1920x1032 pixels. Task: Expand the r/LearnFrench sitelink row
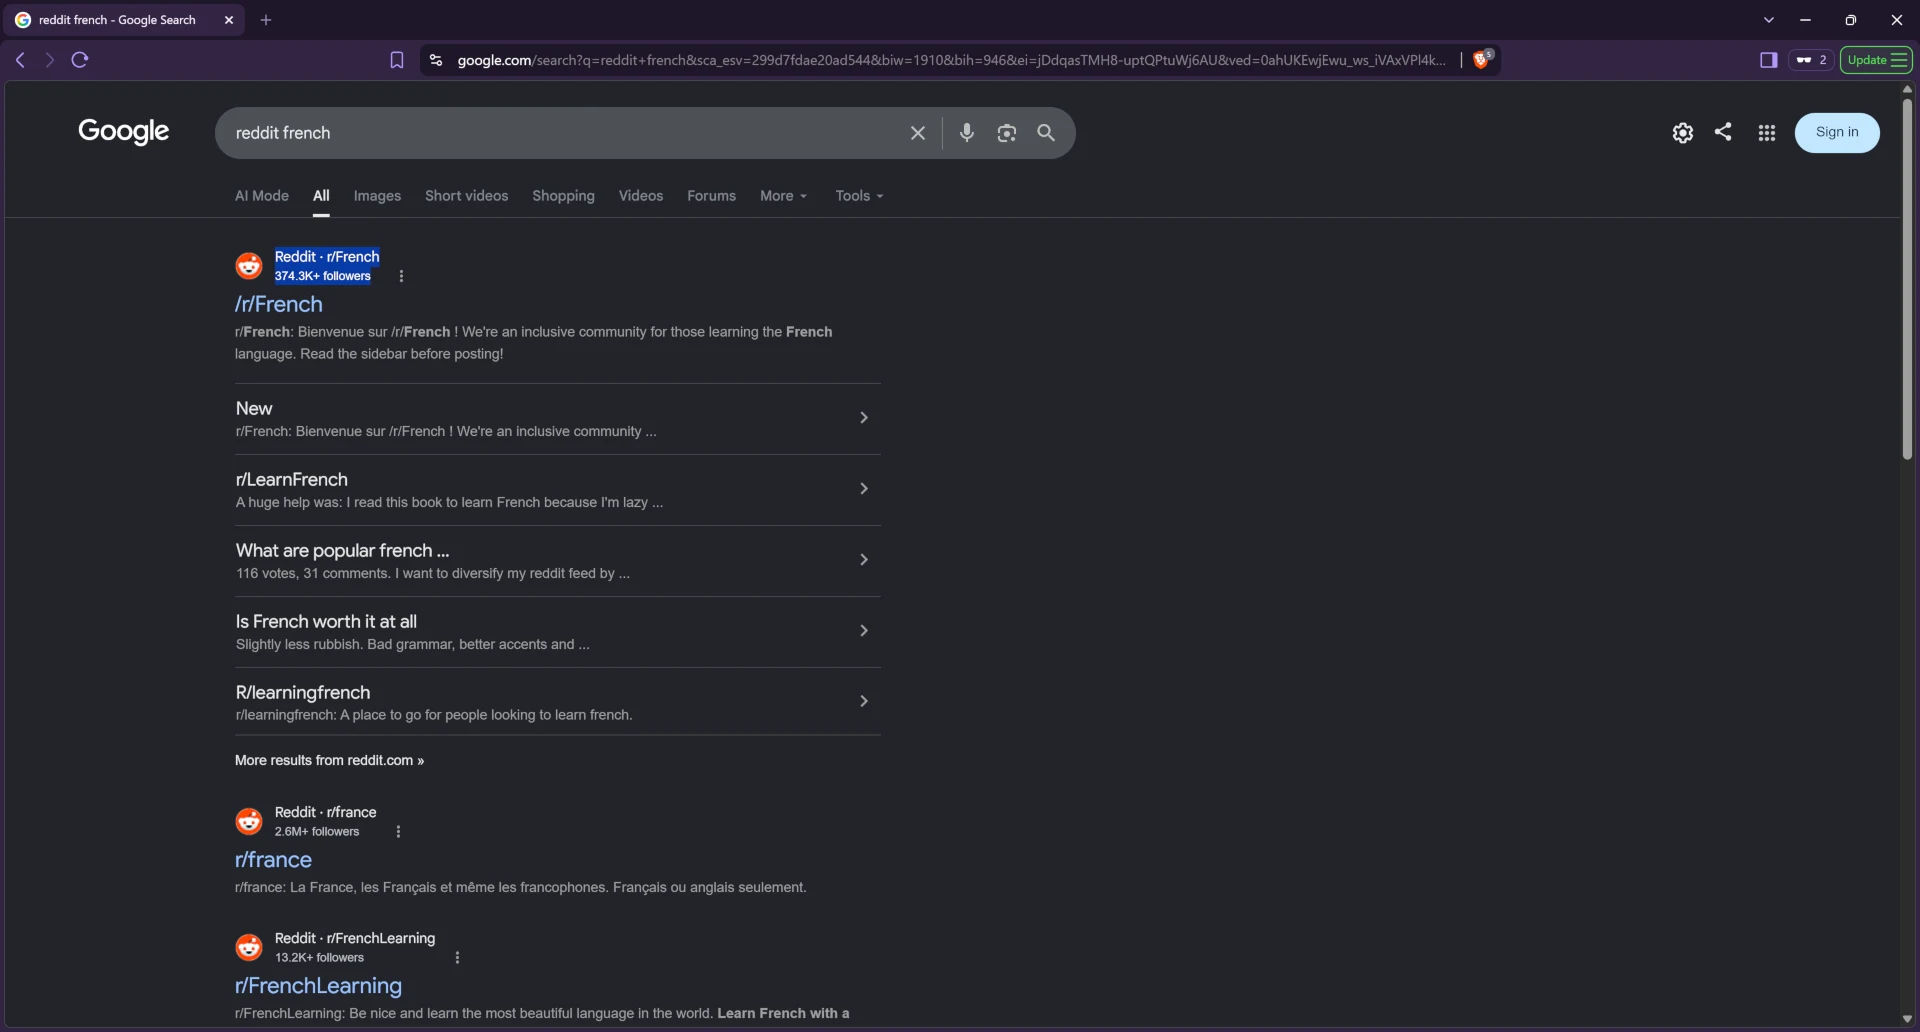point(558,490)
